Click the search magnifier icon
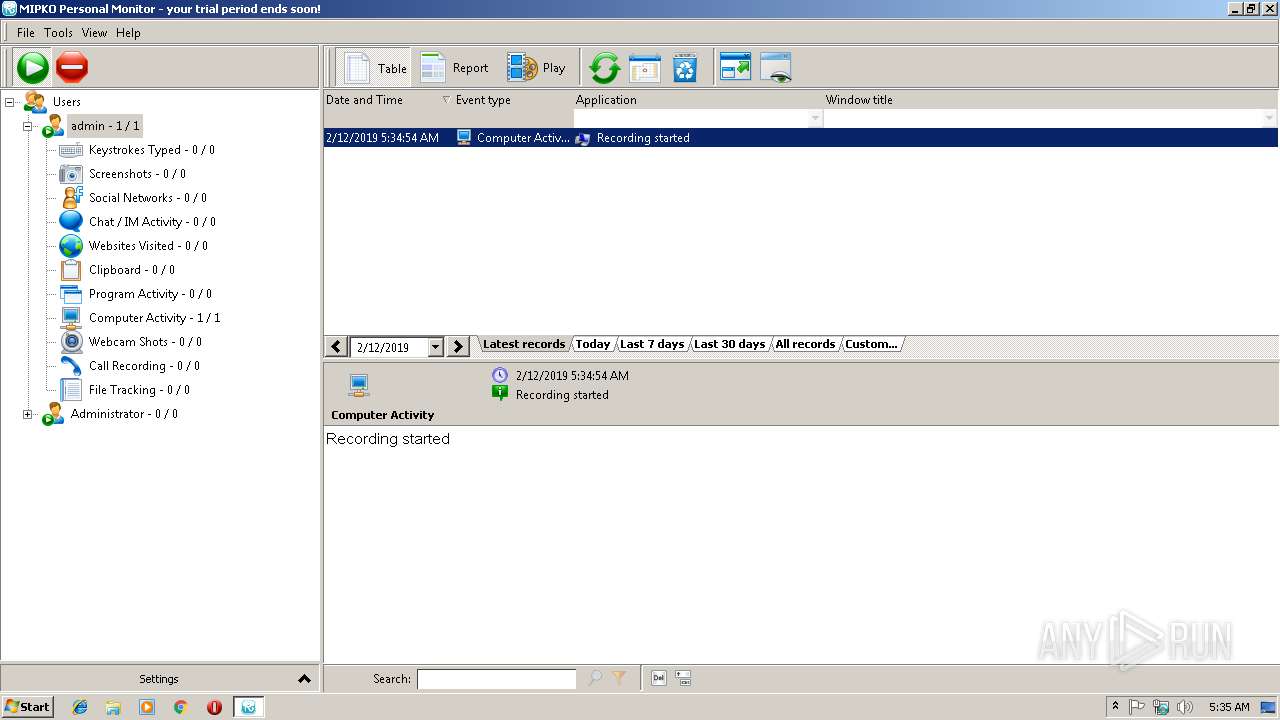 595,678
